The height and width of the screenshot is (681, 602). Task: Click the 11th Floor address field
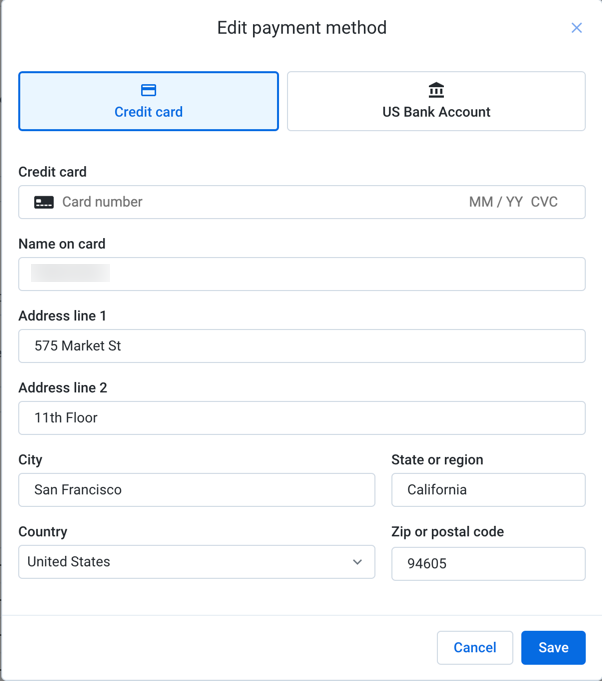pos(301,418)
